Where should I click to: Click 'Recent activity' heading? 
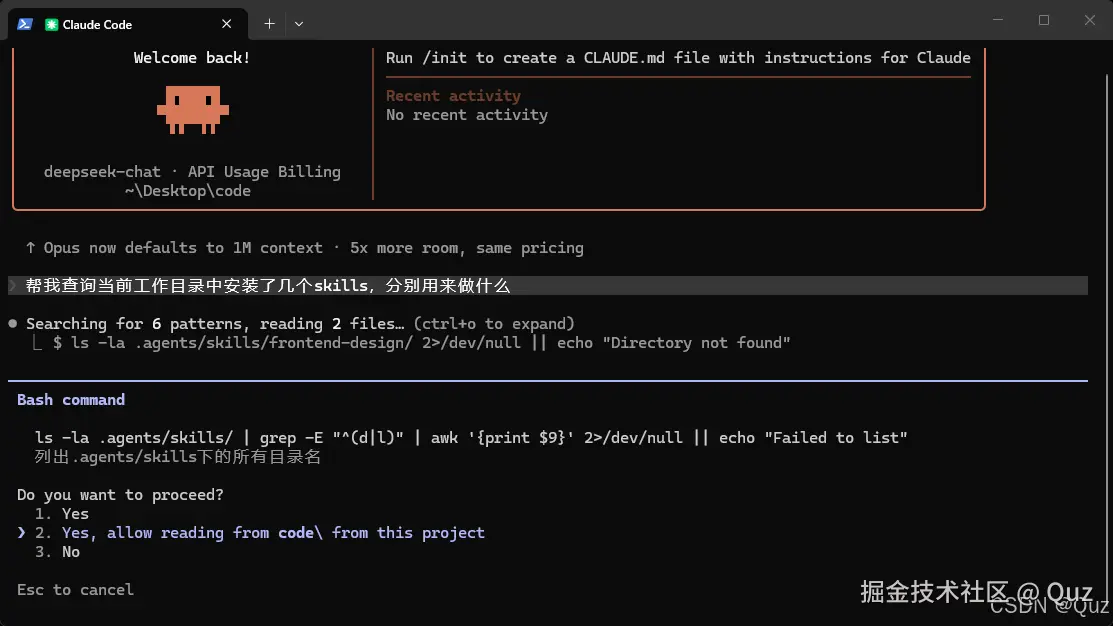(x=454, y=96)
